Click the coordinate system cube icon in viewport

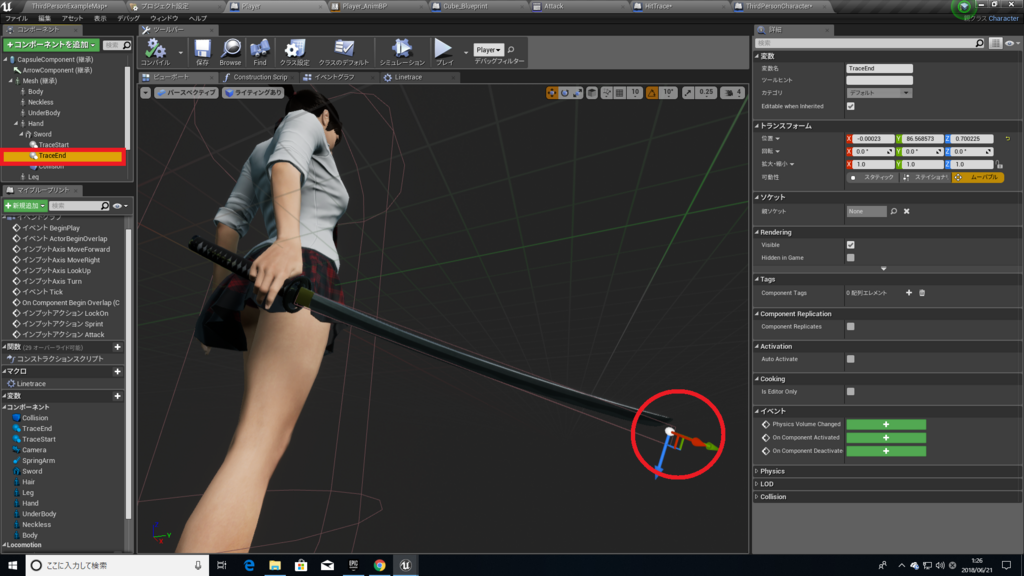click(592, 93)
